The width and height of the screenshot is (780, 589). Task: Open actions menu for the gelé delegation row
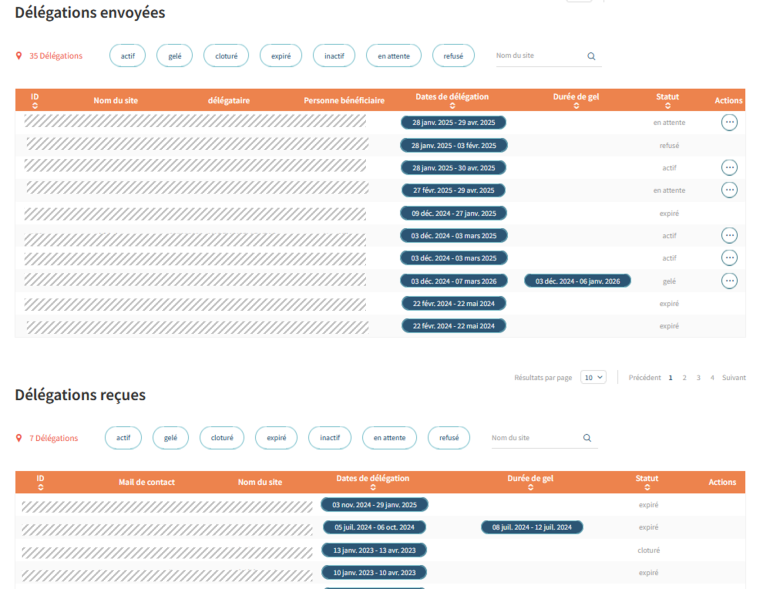[729, 281]
